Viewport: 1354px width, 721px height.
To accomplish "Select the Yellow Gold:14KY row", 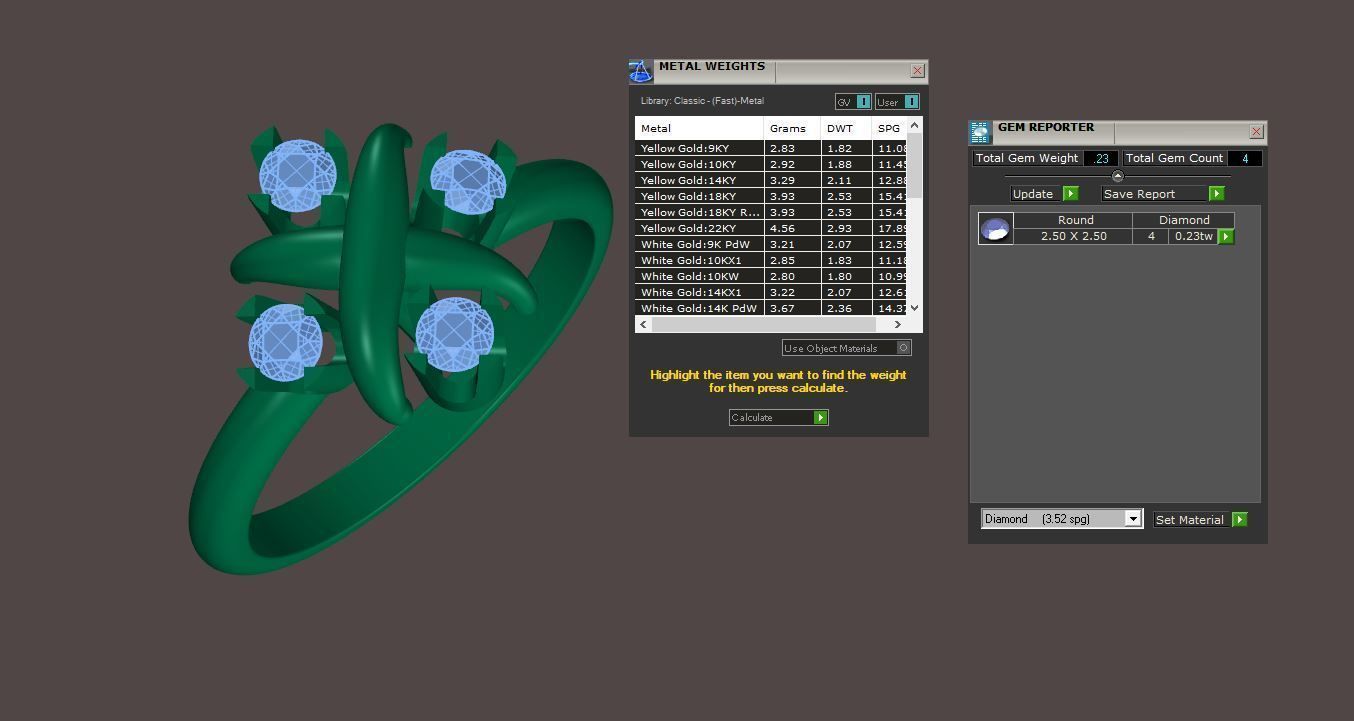I will coord(770,180).
